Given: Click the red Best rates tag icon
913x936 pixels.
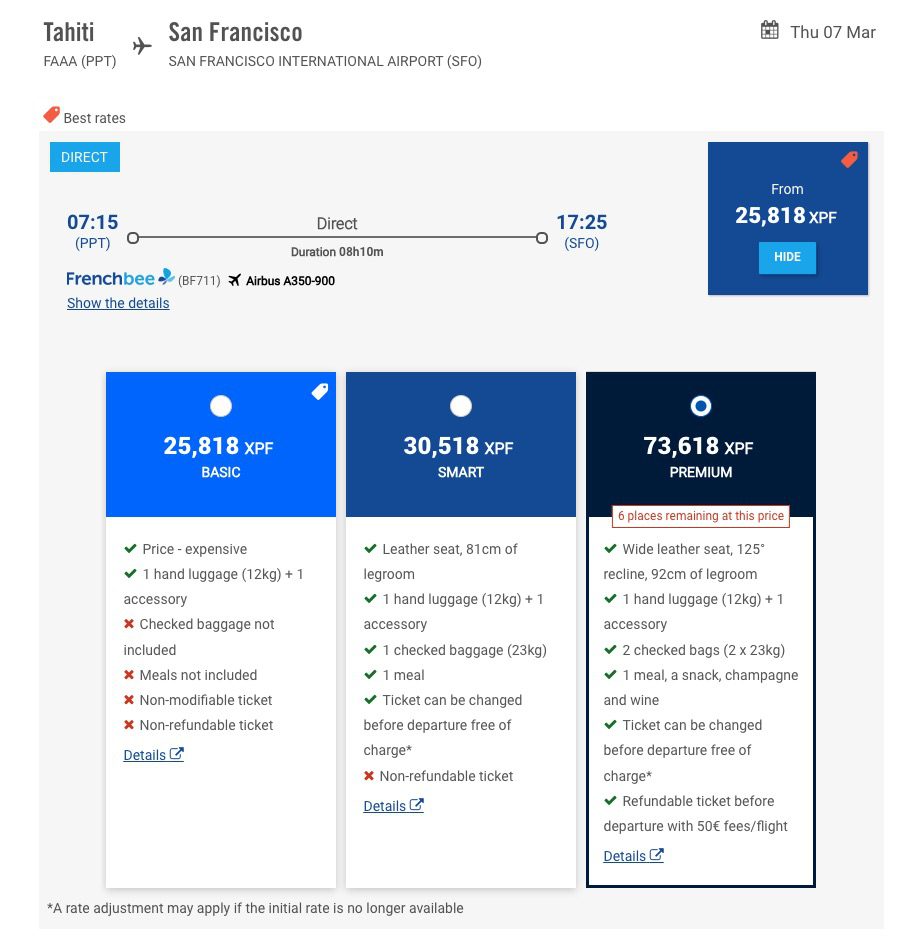Looking at the screenshot, I should (51, 114).
